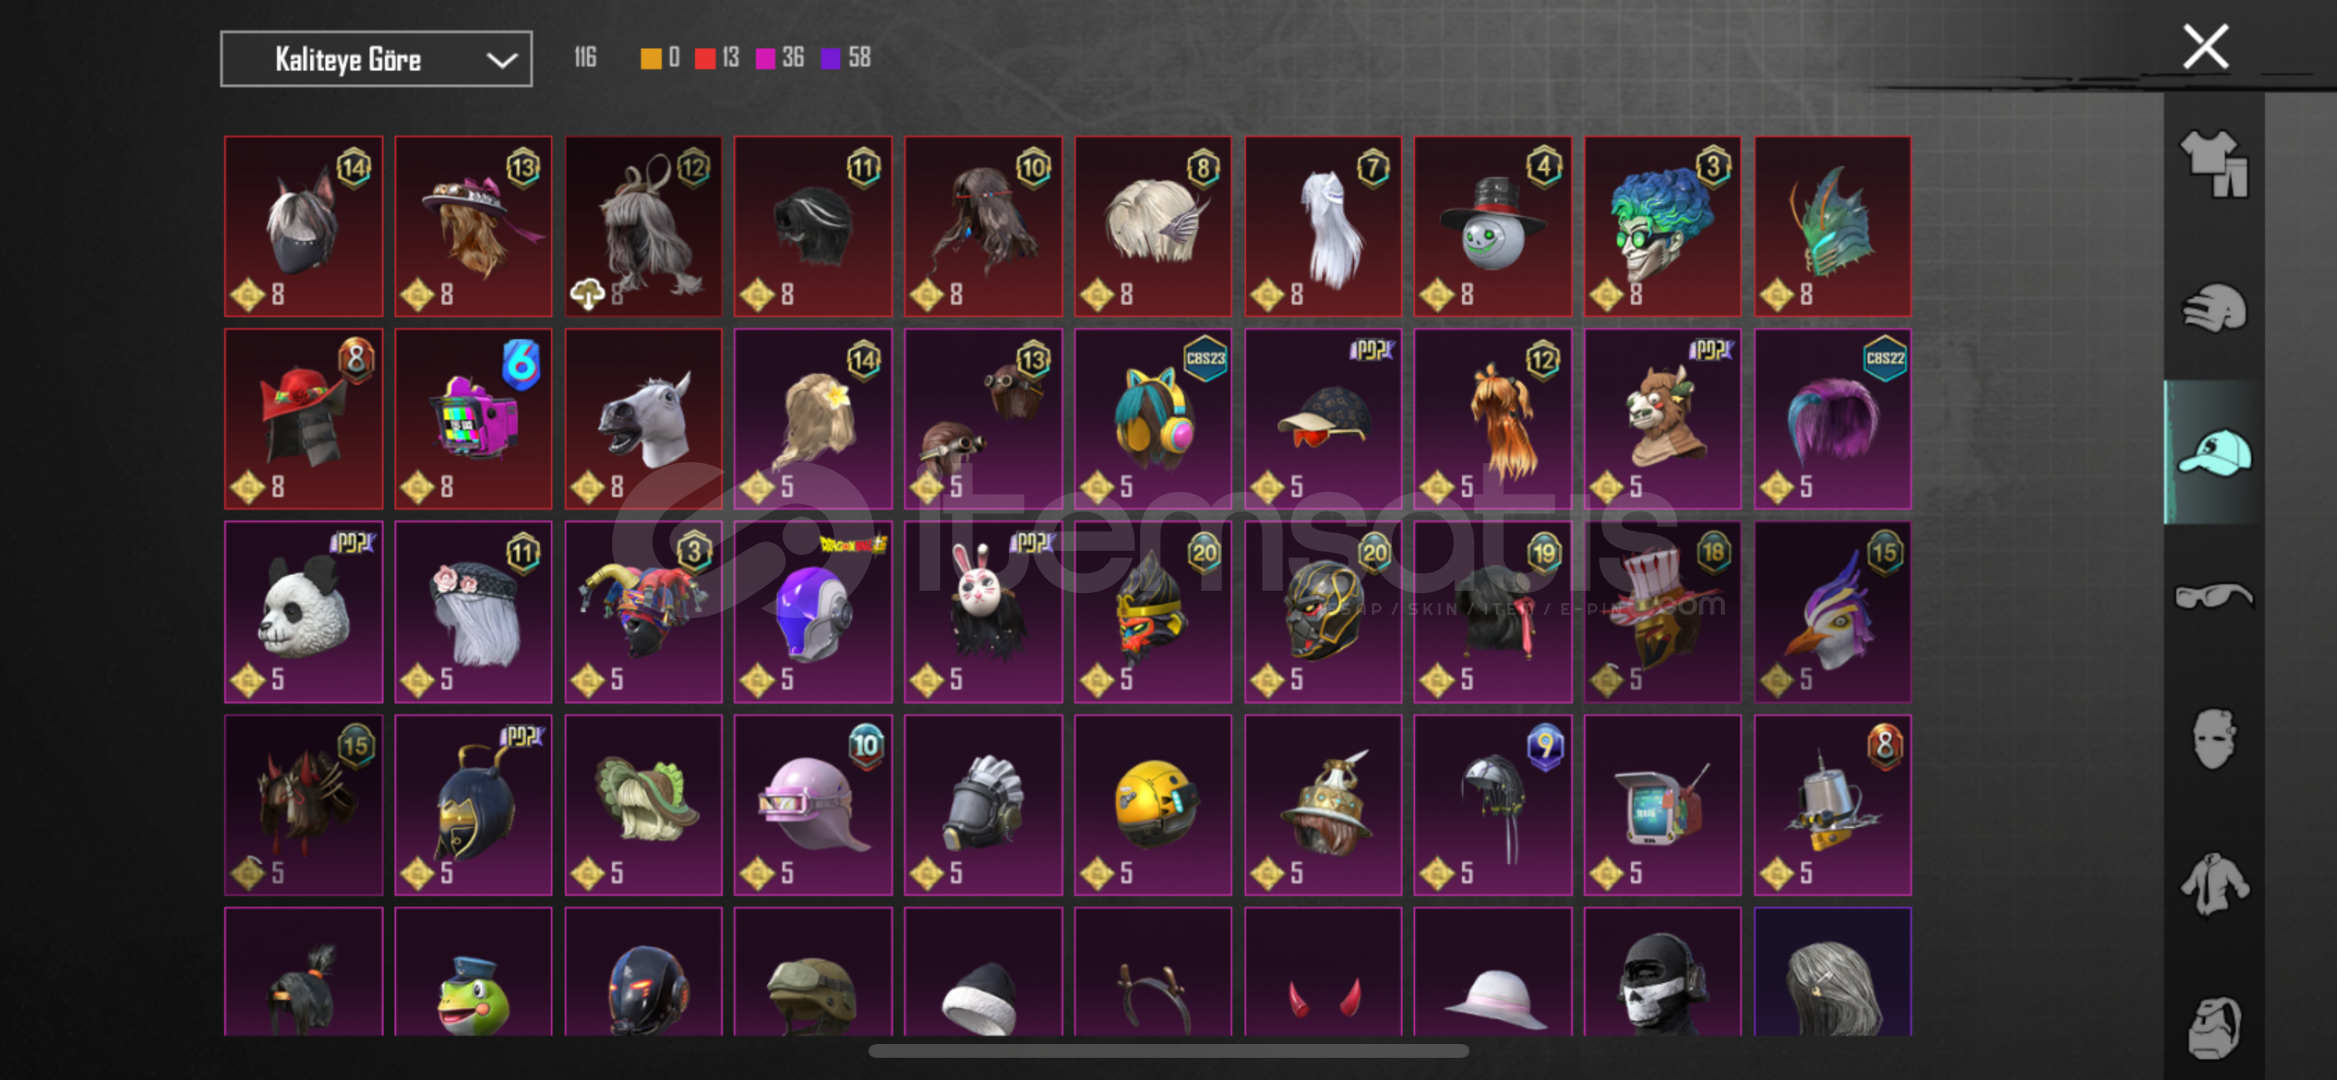Select the backpack category at sidebar bottom
The image size is (2337, 1080).
[x=2214, y=1027]
